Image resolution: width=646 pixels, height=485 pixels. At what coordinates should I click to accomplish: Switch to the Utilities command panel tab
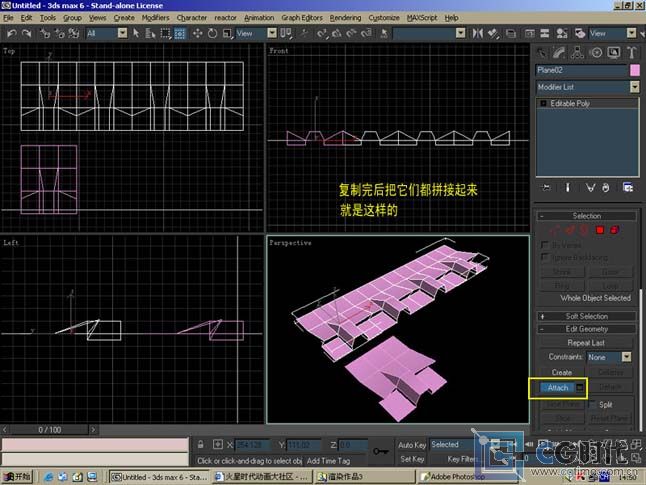point(632,53)
